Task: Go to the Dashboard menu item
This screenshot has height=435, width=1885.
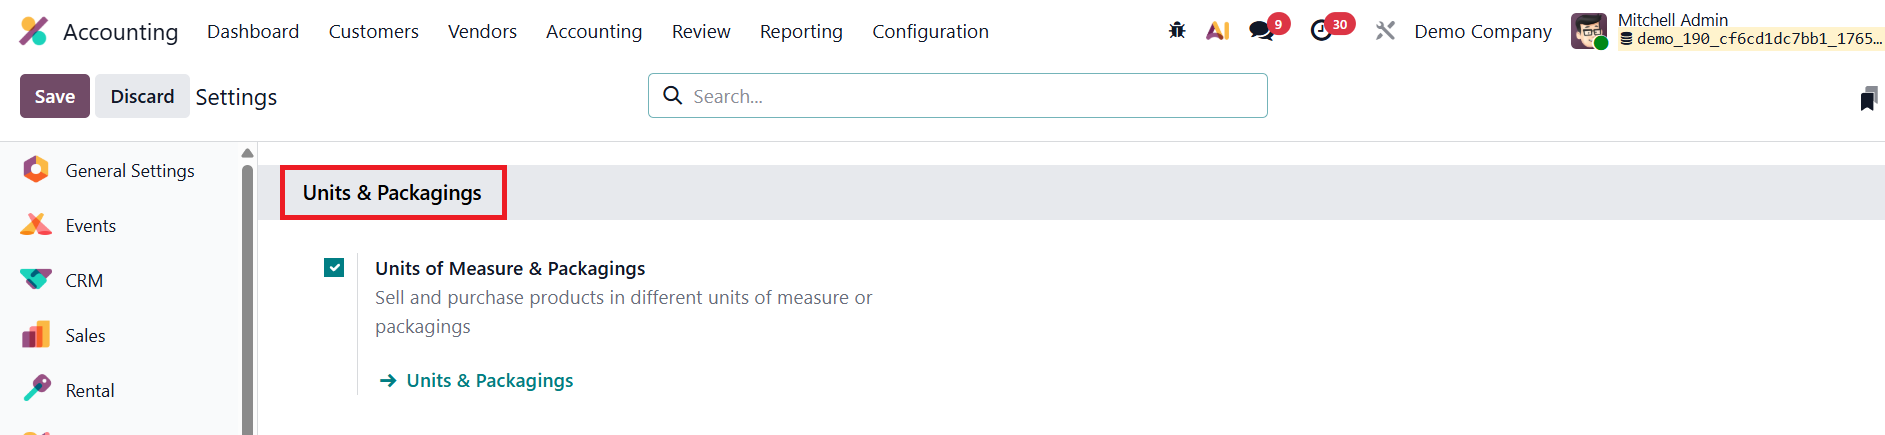Action: point(253,32)
